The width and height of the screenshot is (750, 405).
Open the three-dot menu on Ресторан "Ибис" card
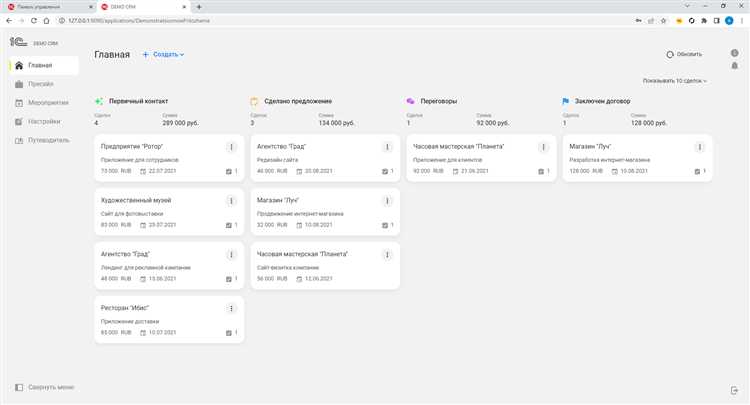coord(231,308)
